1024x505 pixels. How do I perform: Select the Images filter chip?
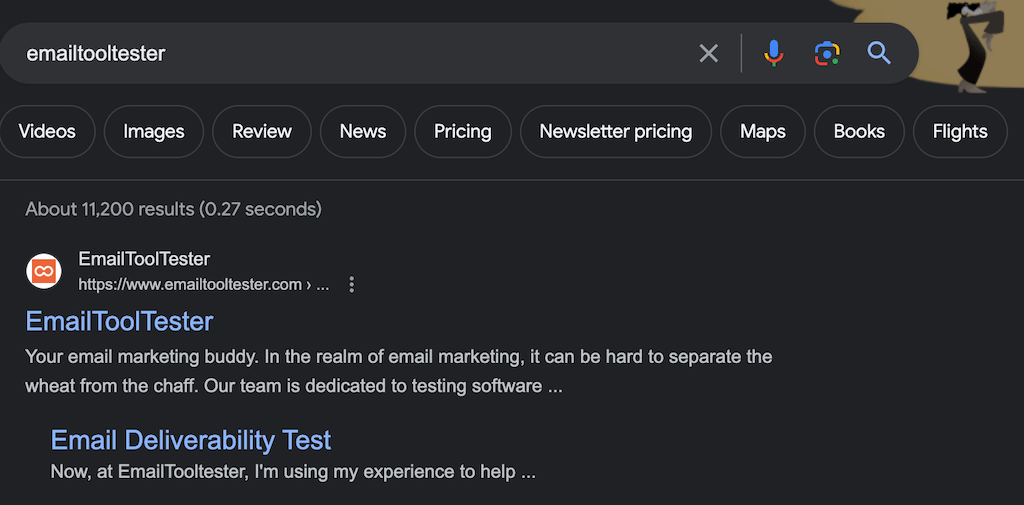tap(153, 131)
